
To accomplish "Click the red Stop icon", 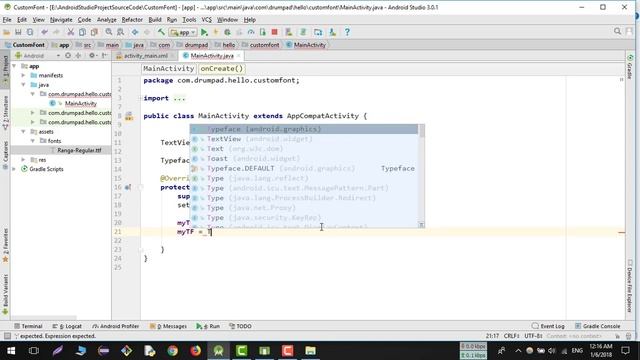I will (274, 32).
